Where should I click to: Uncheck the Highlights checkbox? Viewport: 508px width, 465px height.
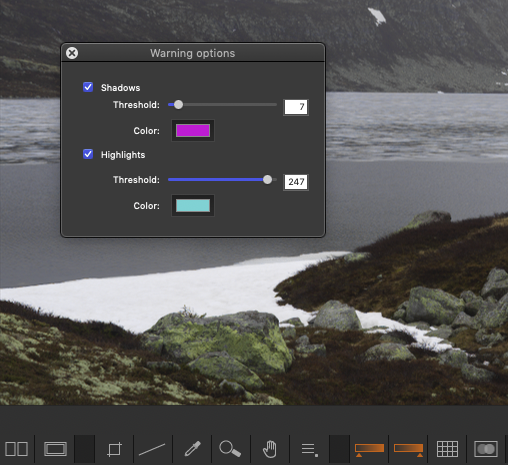[x=88, y=154]
